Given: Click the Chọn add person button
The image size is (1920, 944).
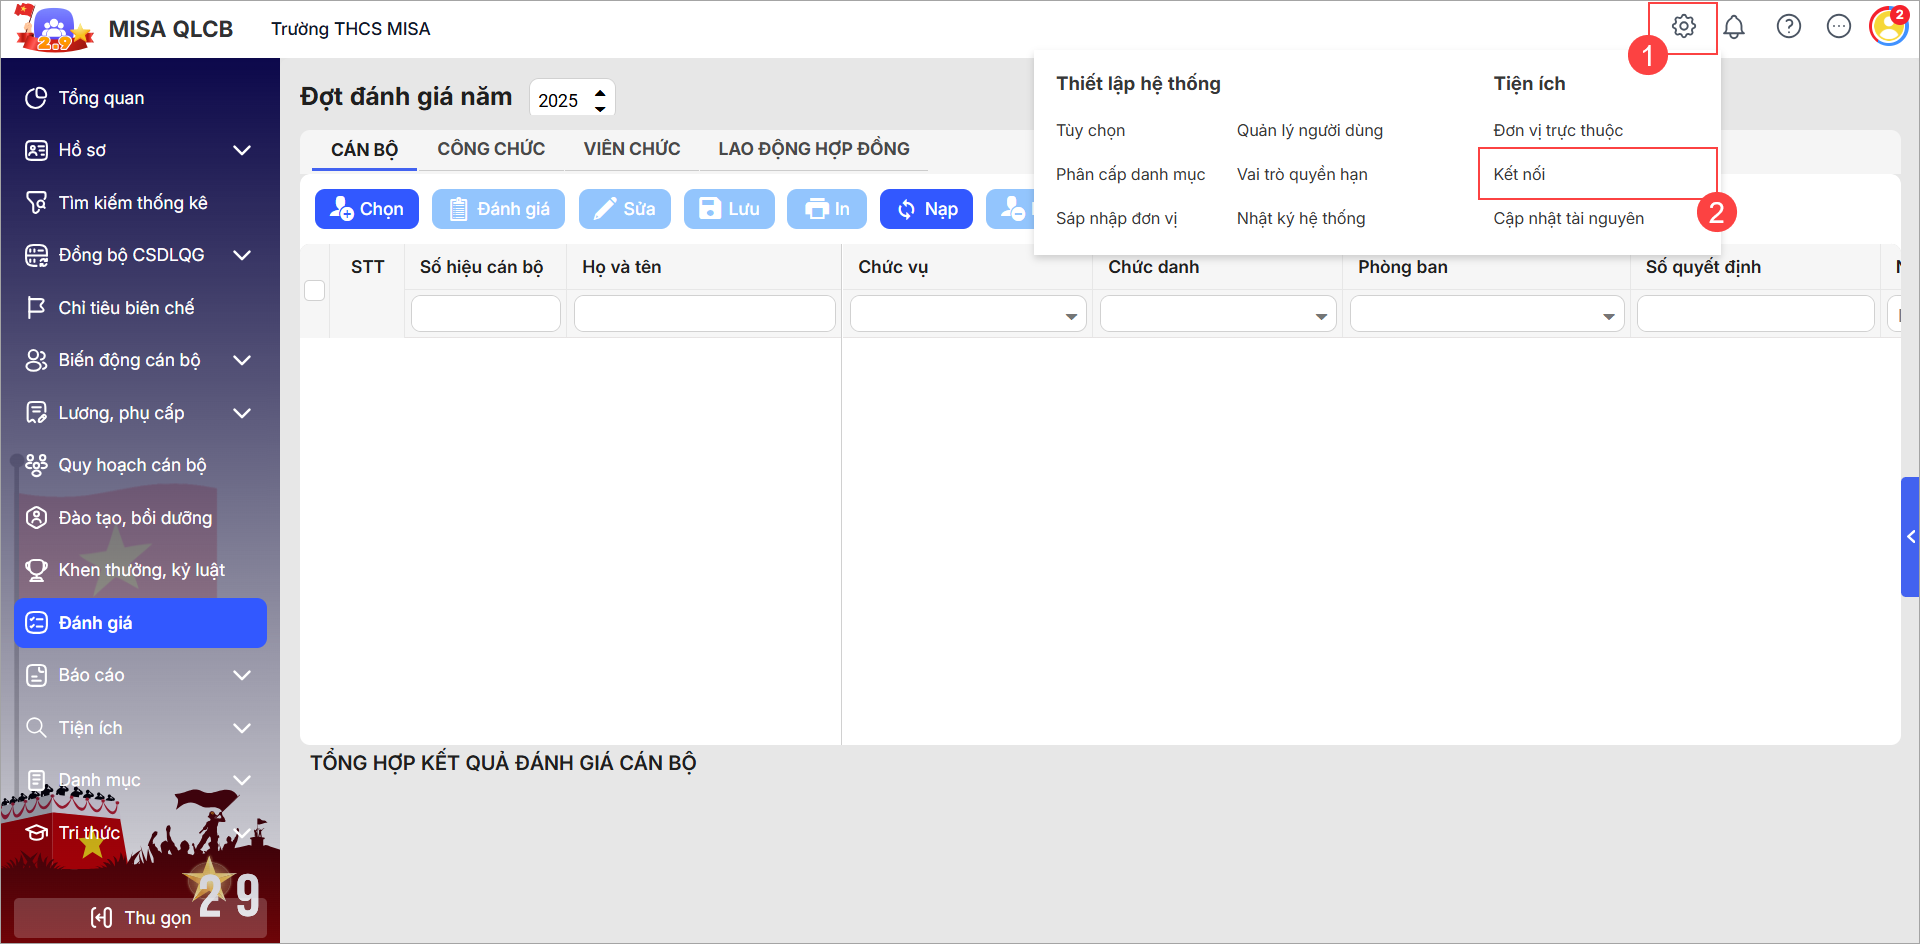Looking at the screenshot, I should coord(366,209).
